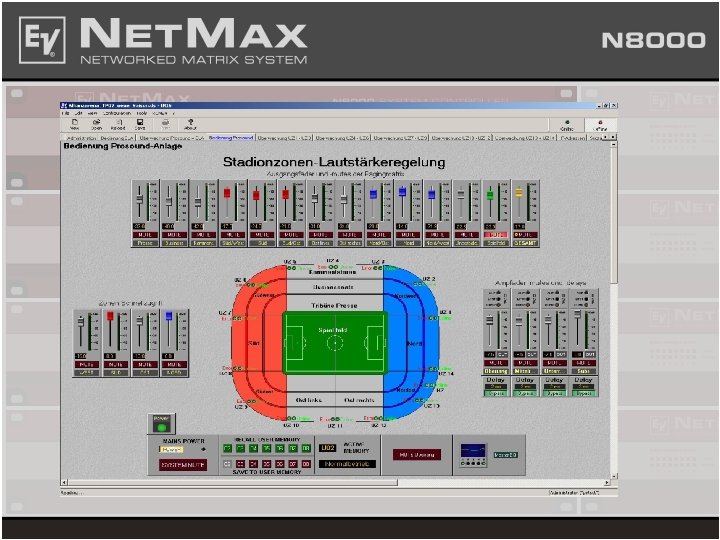Click Save To User Memory button 08
The height and width of the screenshot is (540, 720).
[x=306, y=464]
